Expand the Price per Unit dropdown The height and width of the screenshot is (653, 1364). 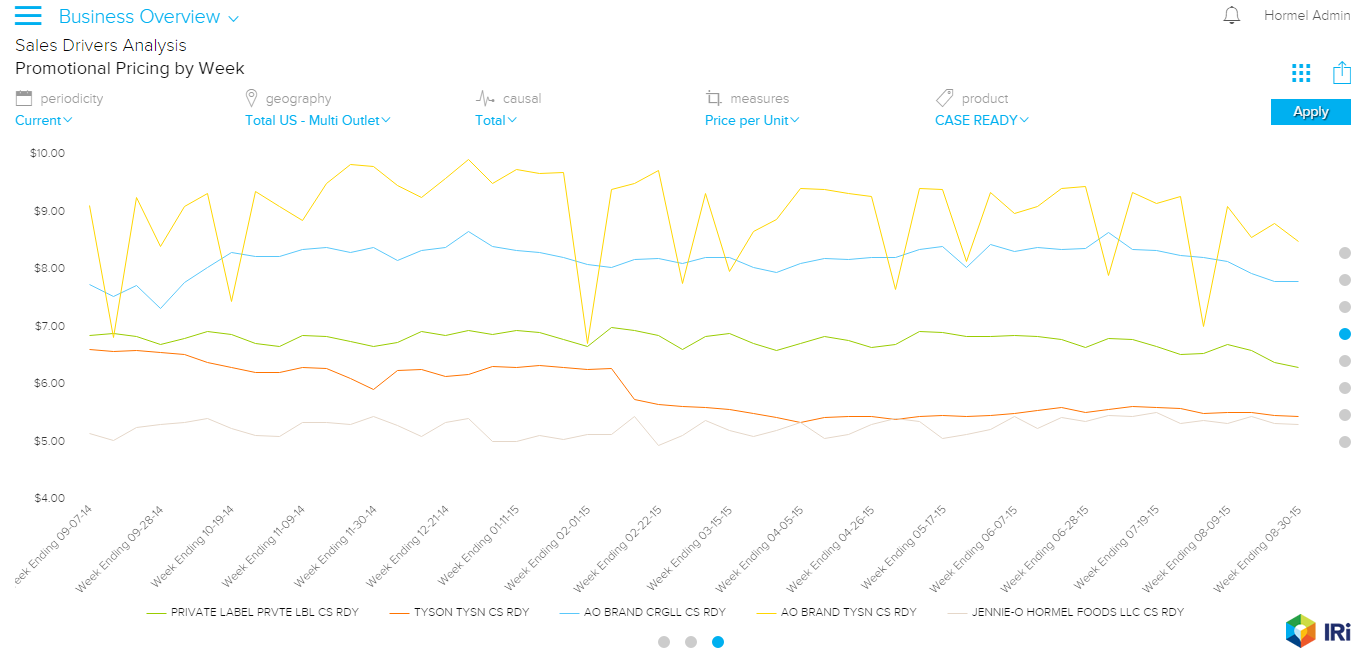click(x=752, y=121)
